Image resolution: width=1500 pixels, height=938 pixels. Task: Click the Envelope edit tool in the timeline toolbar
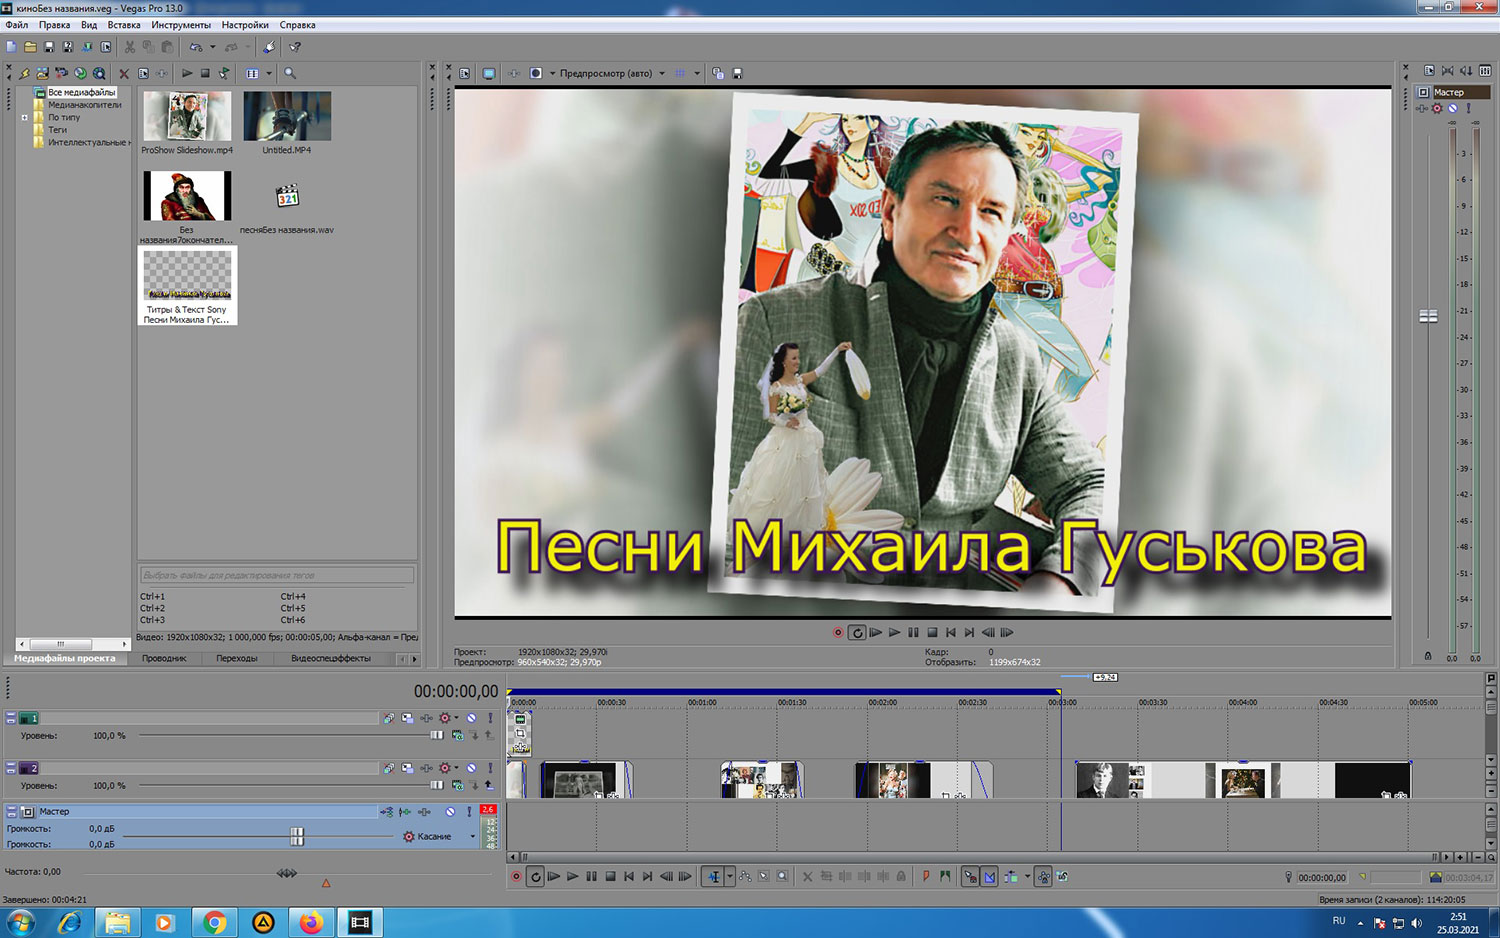[x=745, y=877]
